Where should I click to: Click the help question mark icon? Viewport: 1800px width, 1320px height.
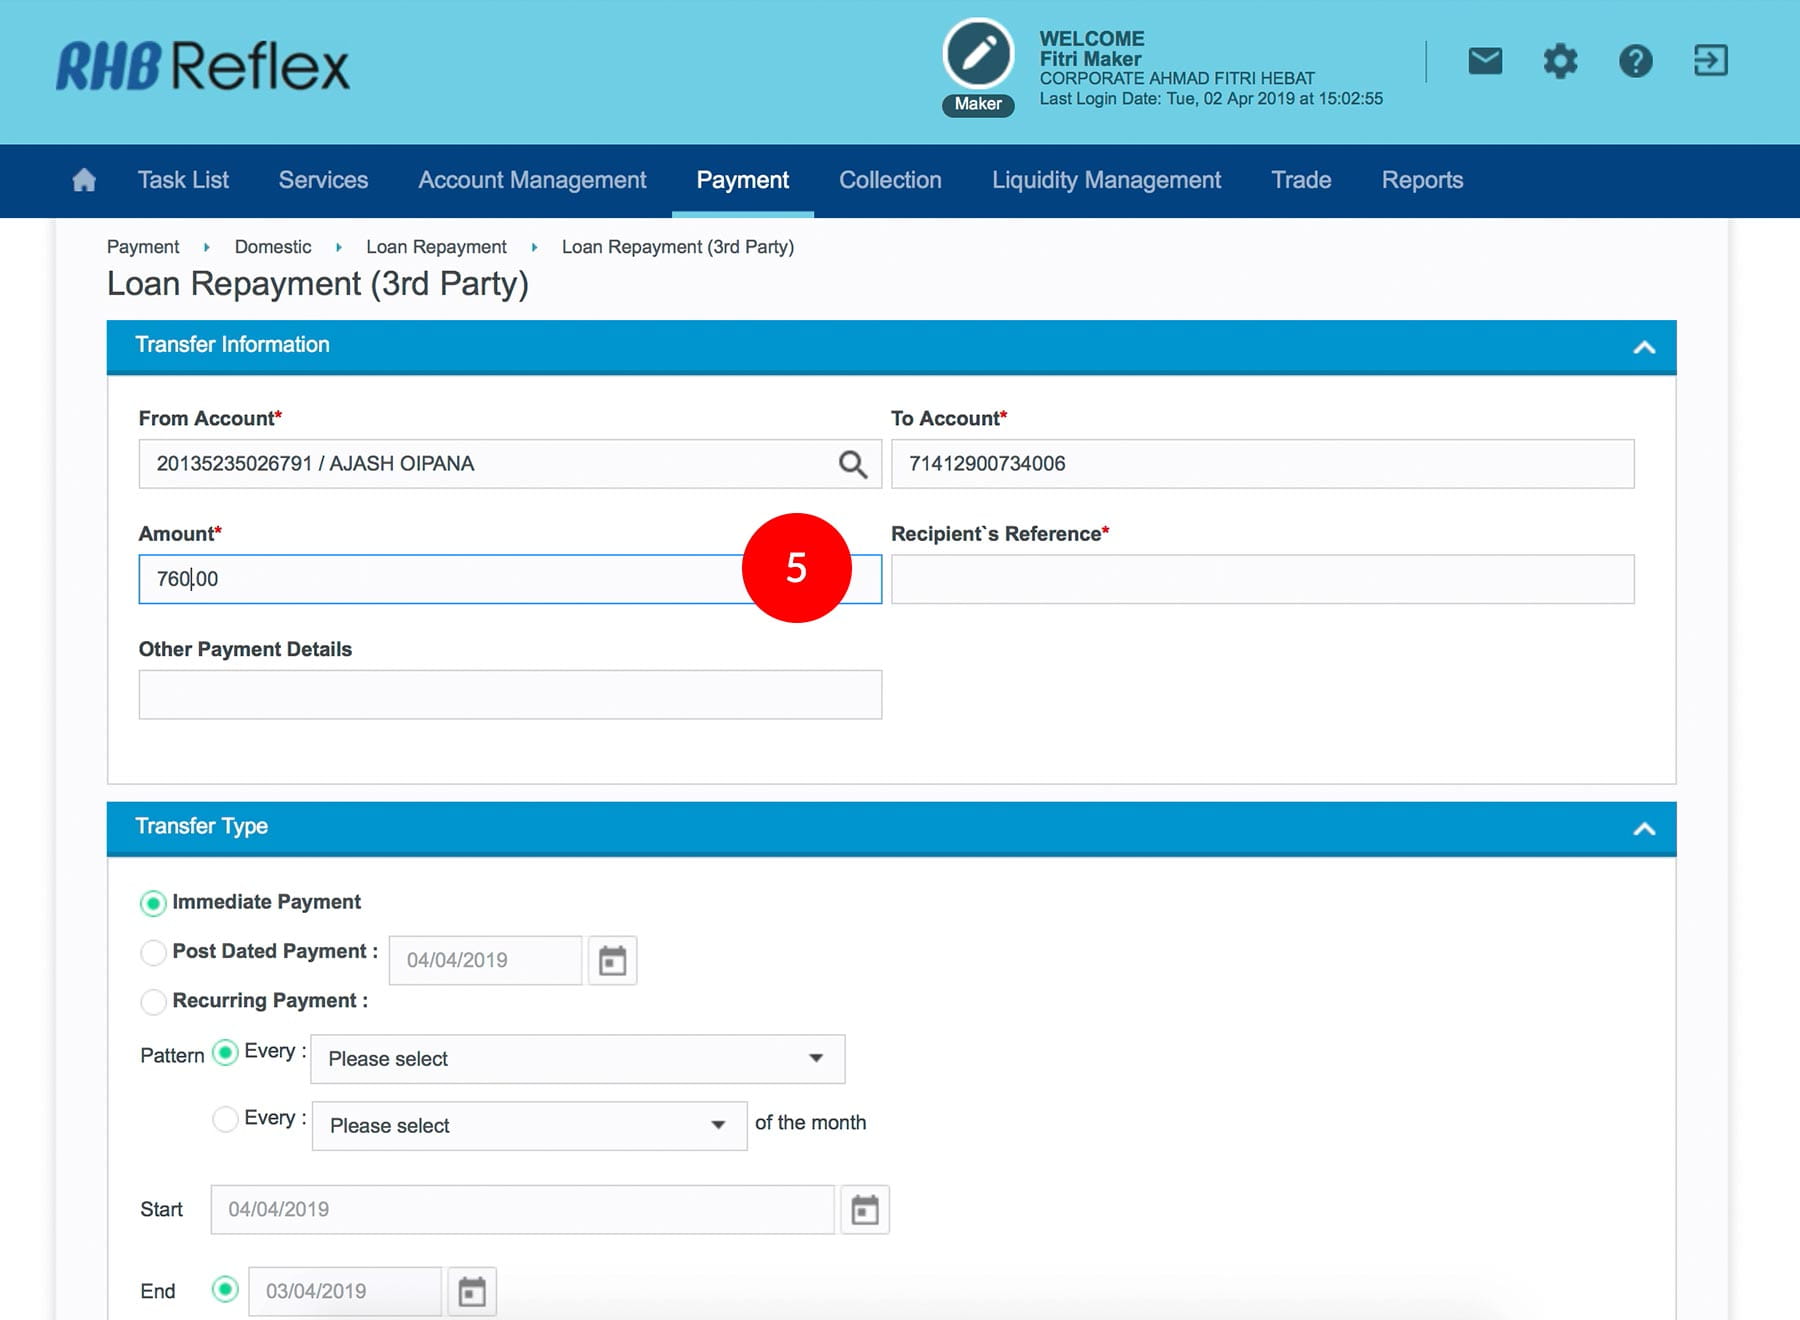coord(1635,61)
